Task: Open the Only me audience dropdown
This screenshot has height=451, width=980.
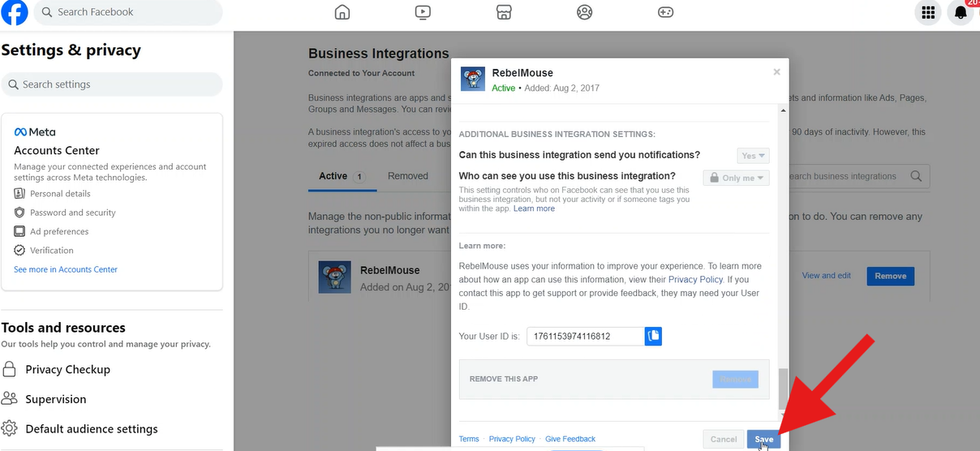Action: tap(736, 177)
